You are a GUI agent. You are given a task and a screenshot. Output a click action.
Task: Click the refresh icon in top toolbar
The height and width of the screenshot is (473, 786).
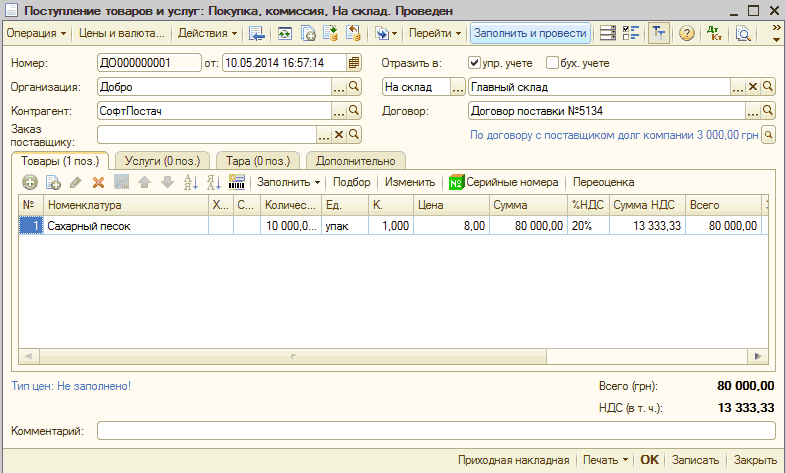285,34
